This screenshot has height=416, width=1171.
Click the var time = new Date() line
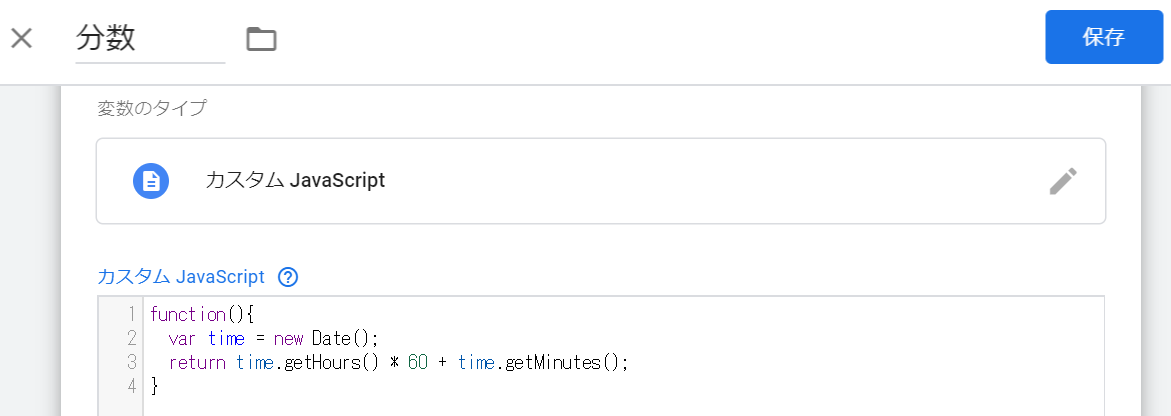(x=275, y=338)
